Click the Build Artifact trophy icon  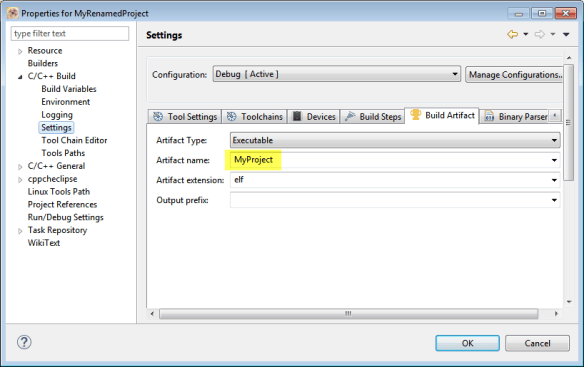click(415, 115)
